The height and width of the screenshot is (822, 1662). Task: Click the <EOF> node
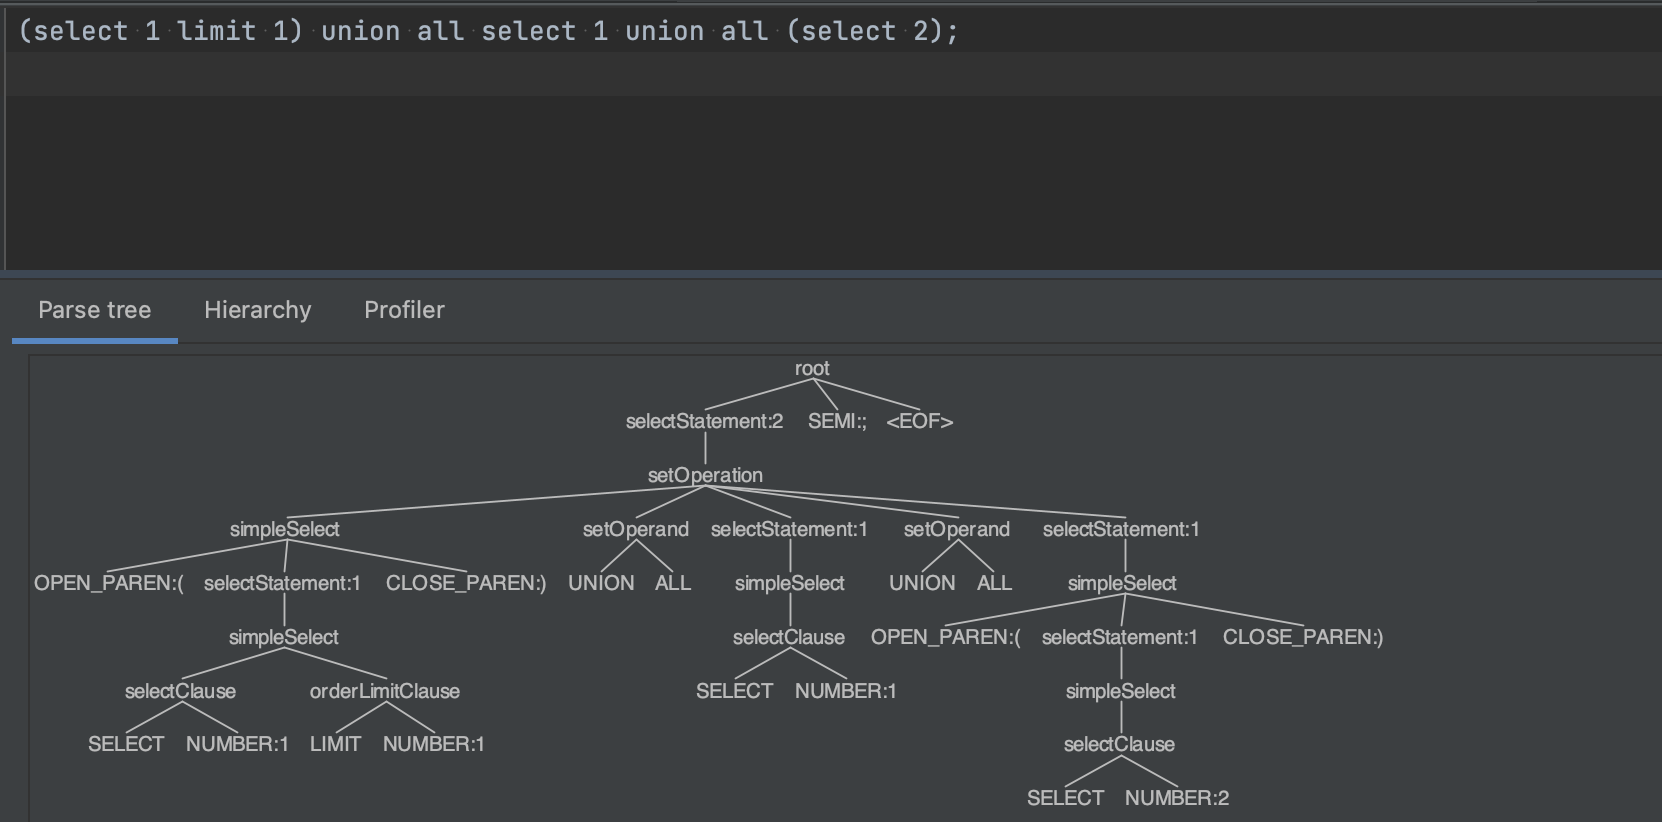click(920, 421)
